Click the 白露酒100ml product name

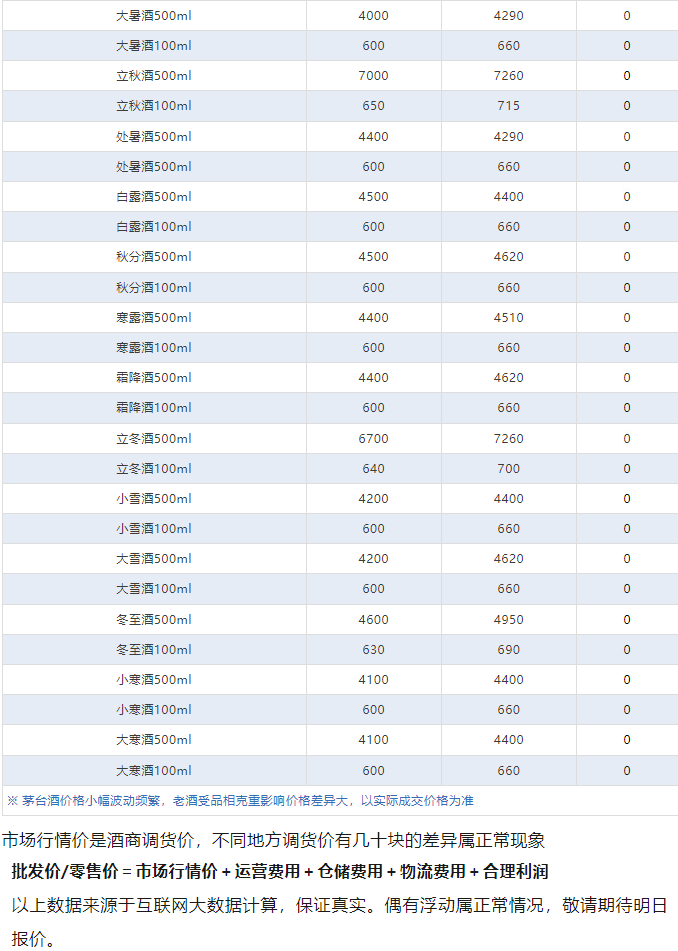154,226
